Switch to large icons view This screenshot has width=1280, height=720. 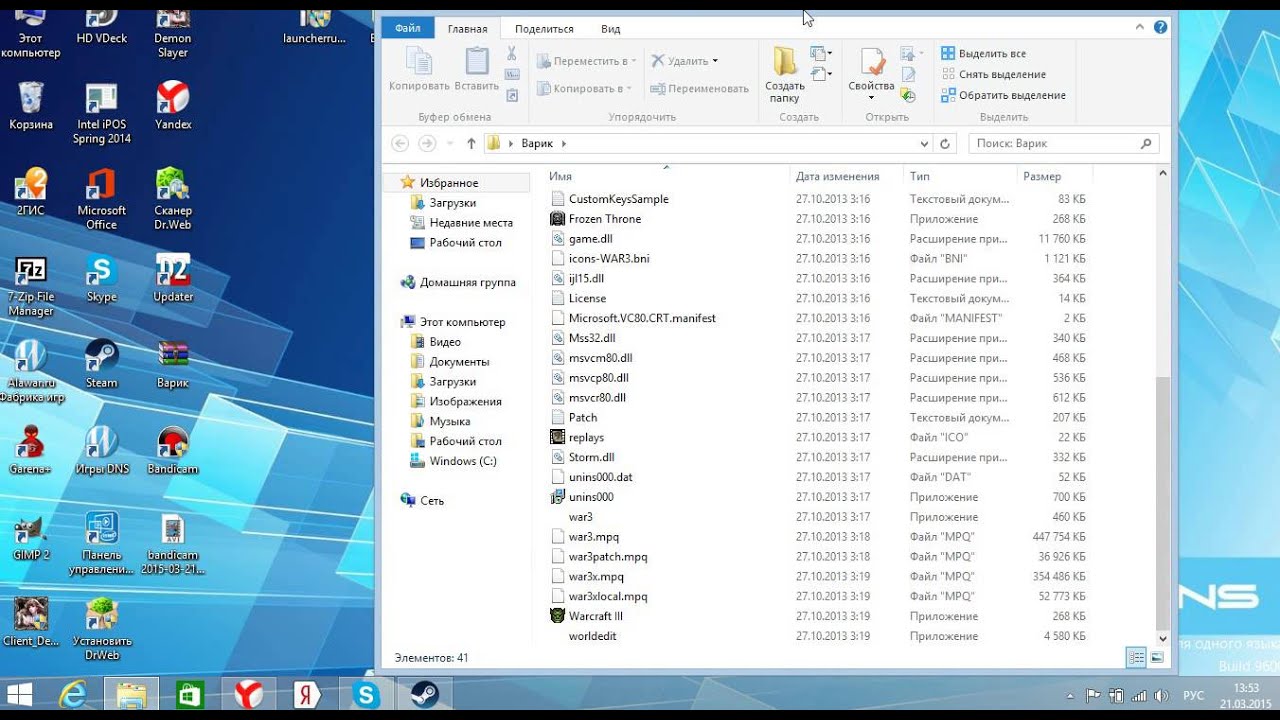pos(1157,657)
